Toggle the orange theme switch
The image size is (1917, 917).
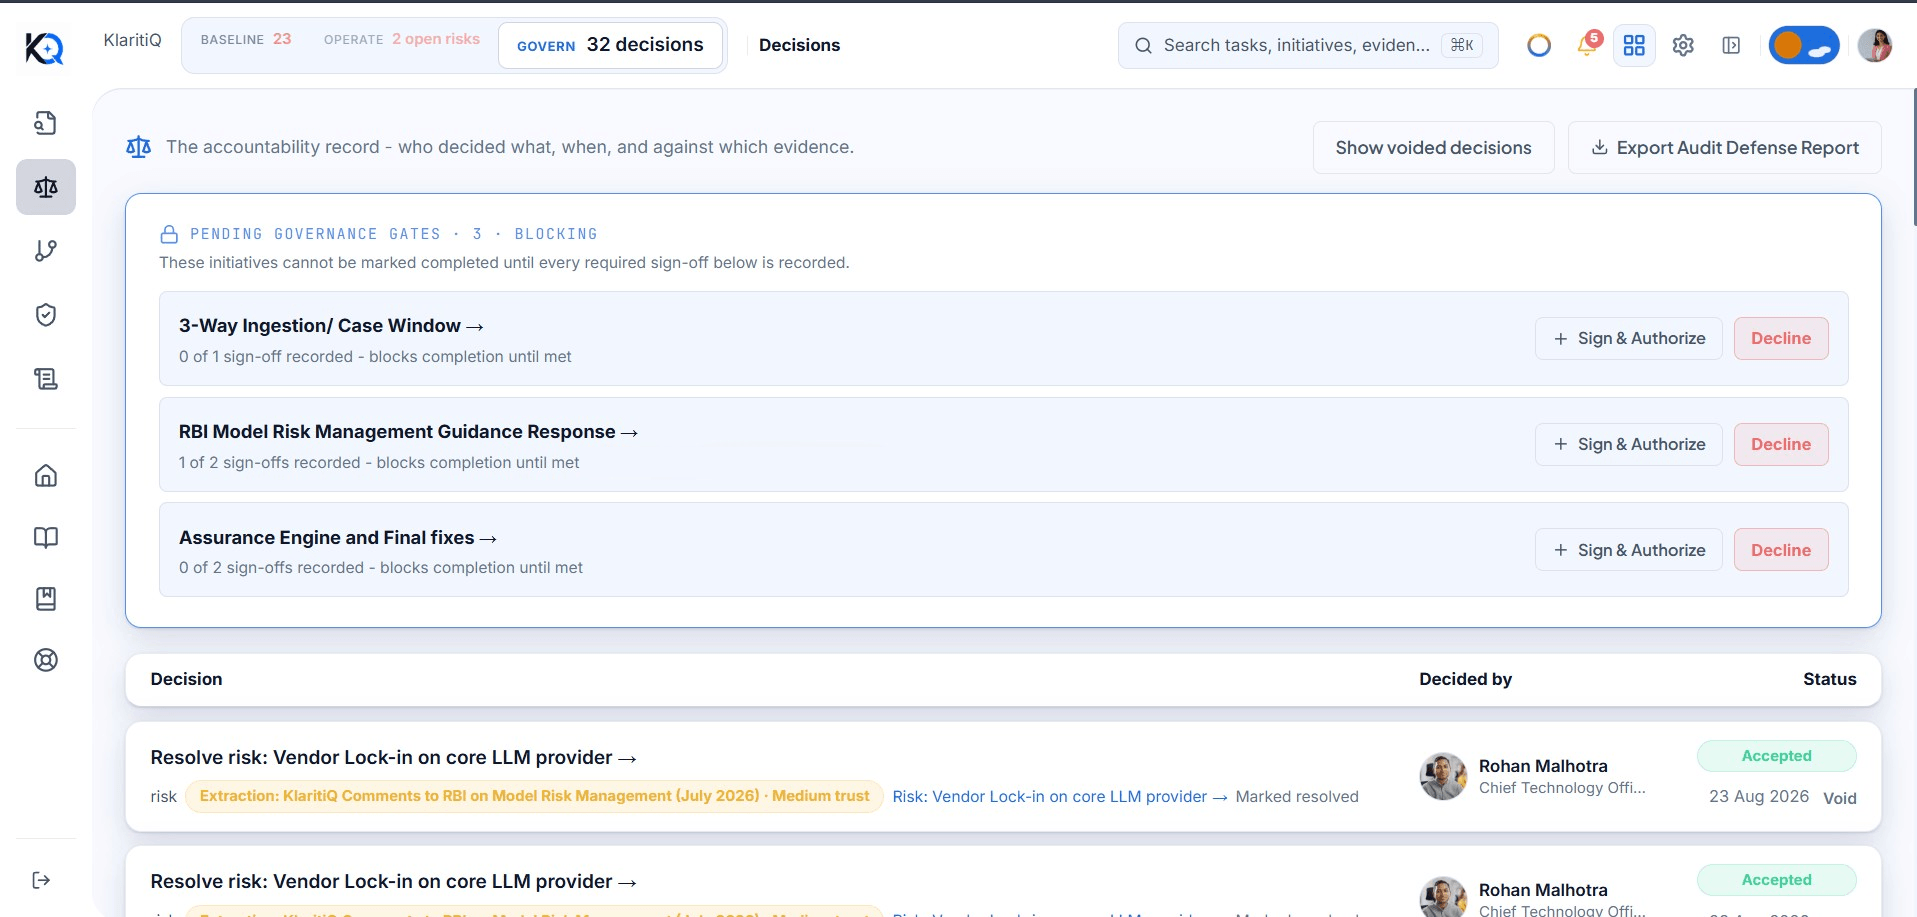tap(1804, 45)
